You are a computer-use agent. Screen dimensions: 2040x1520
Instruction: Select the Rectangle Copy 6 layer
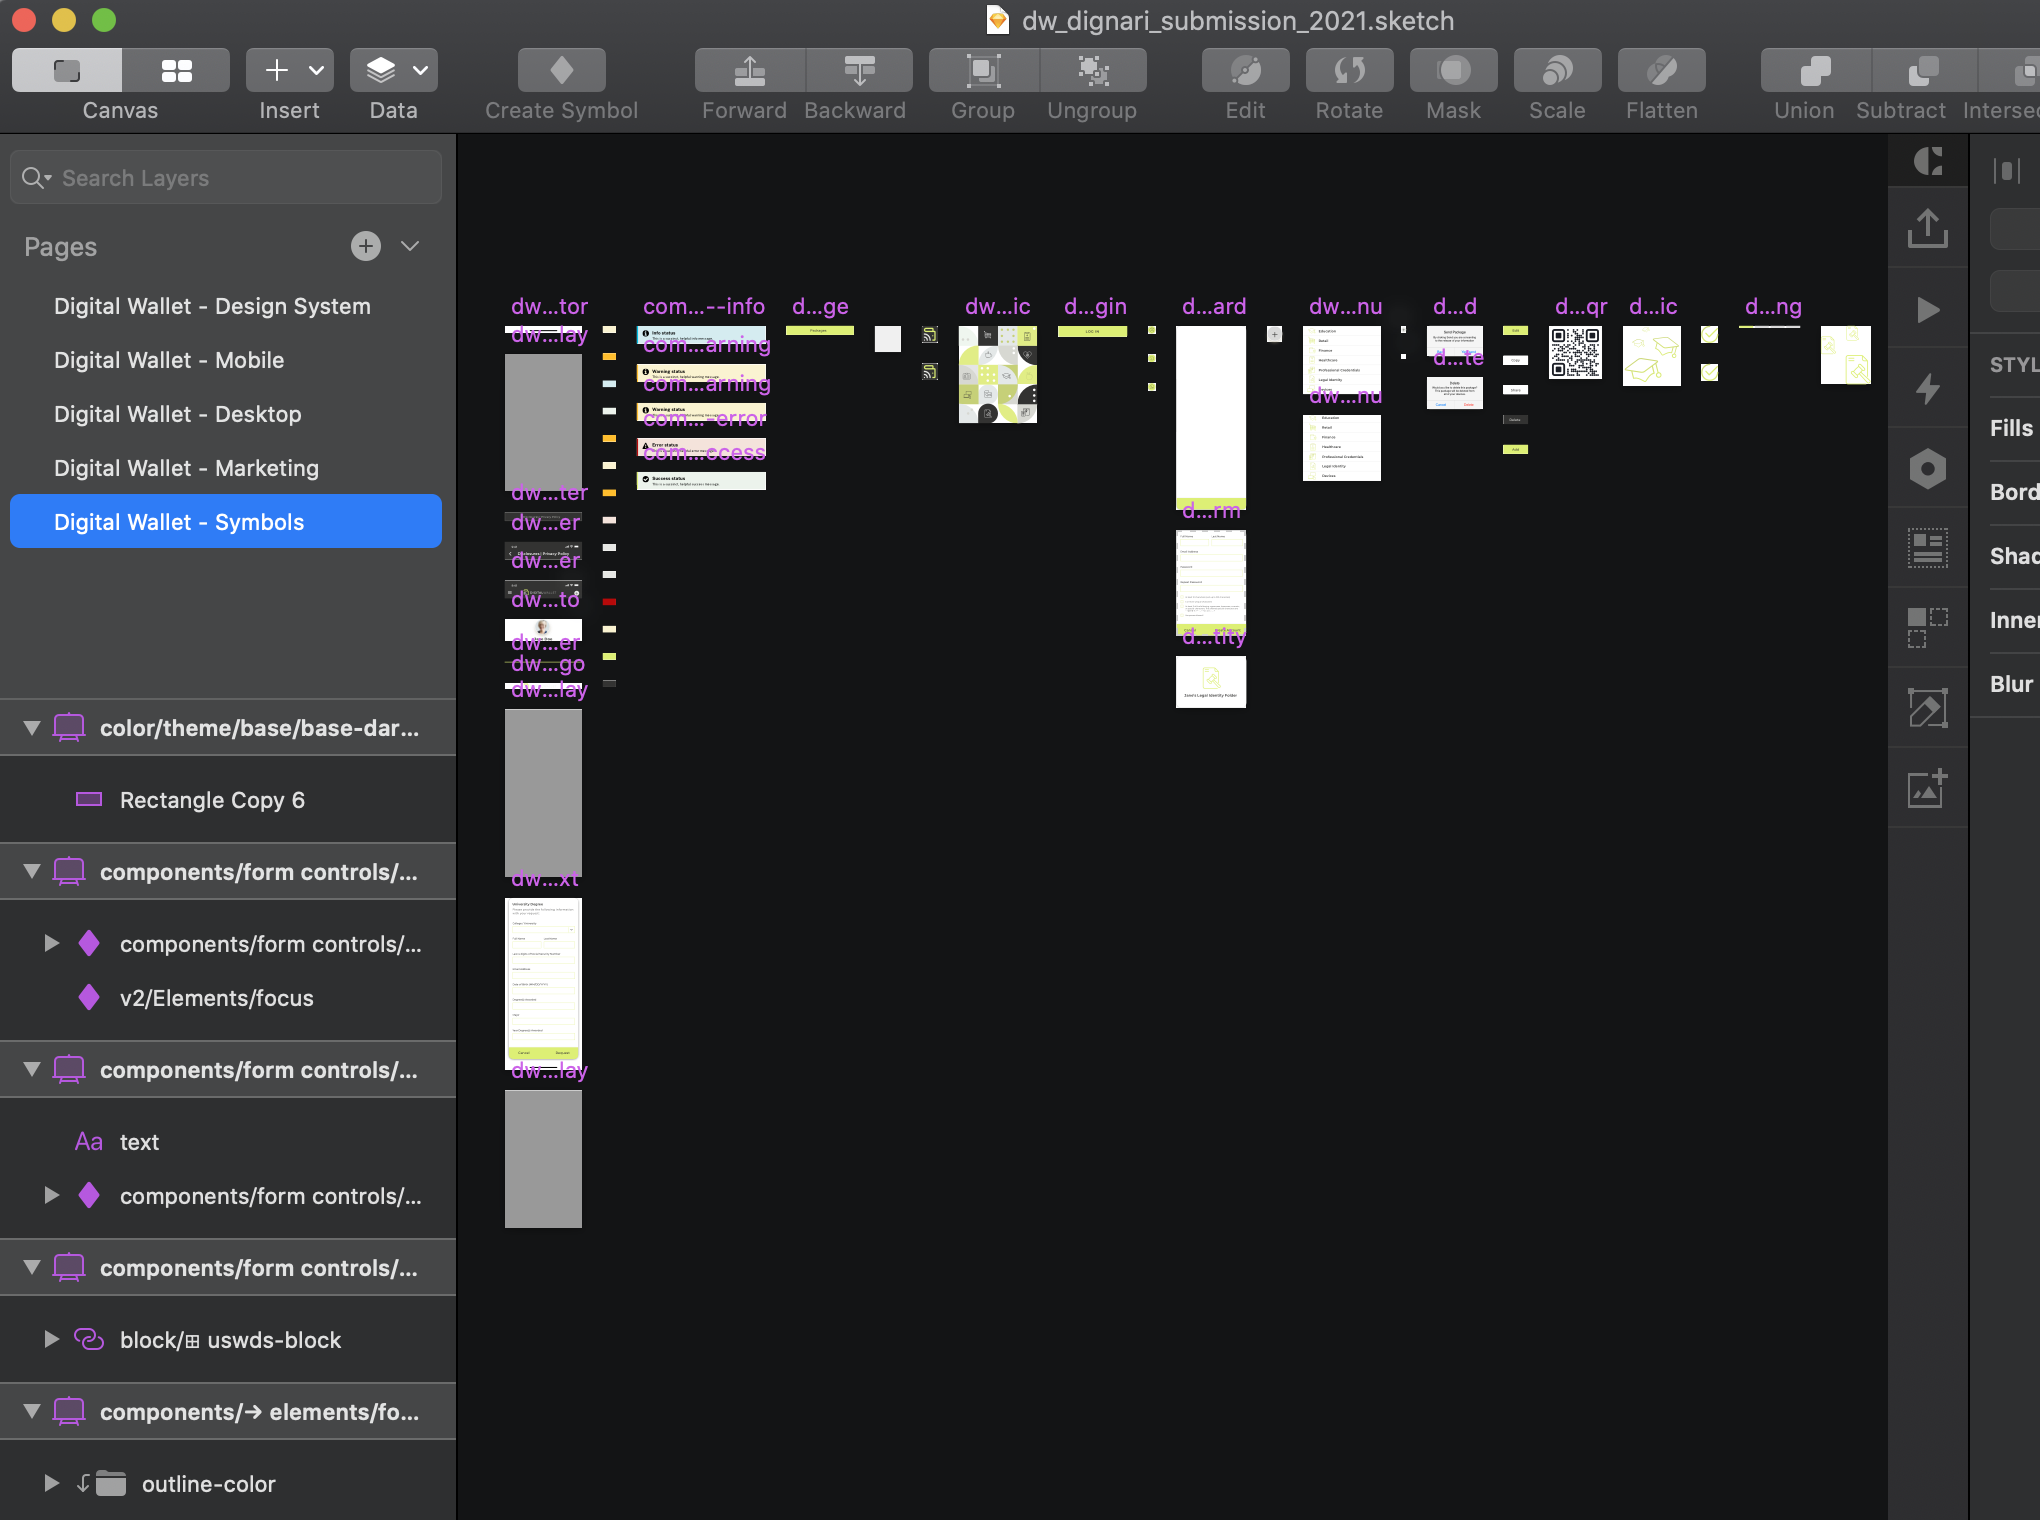(212, 800)
